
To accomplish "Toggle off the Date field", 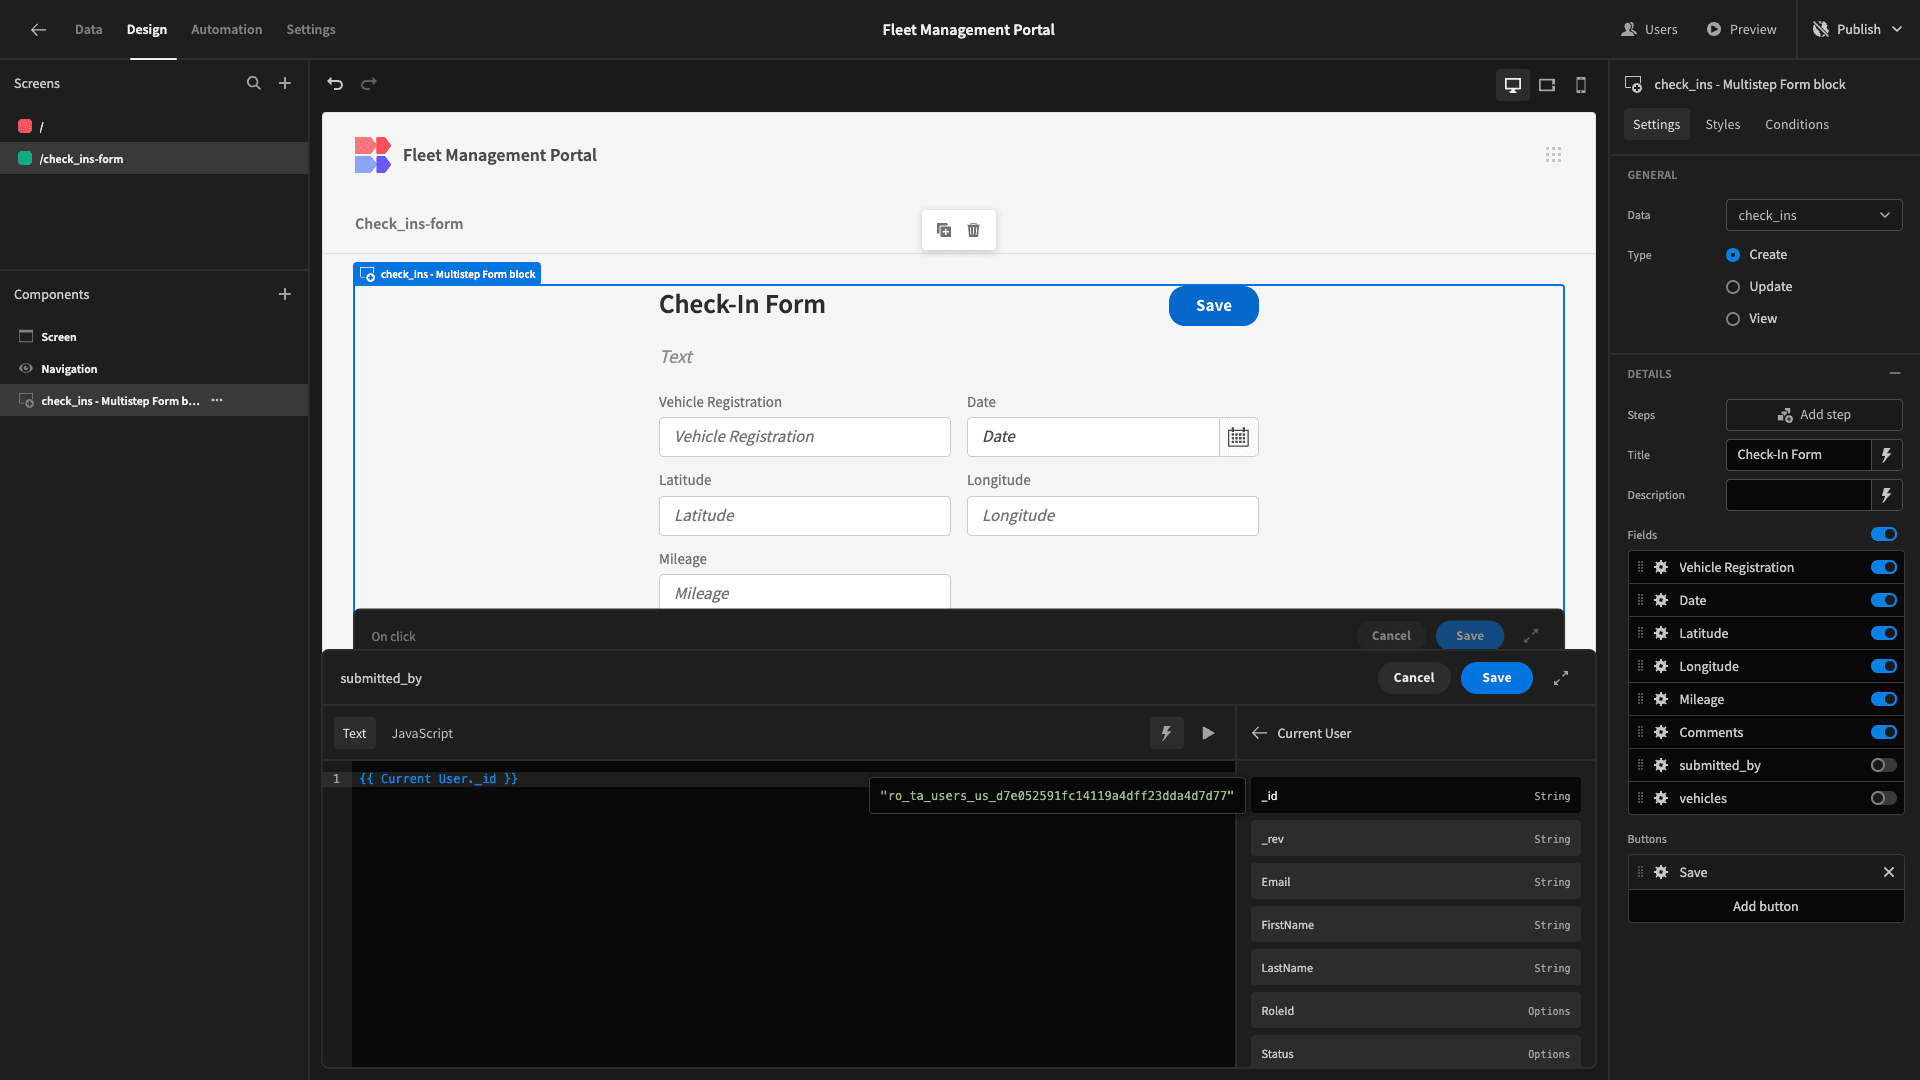I will [1884, 600].
